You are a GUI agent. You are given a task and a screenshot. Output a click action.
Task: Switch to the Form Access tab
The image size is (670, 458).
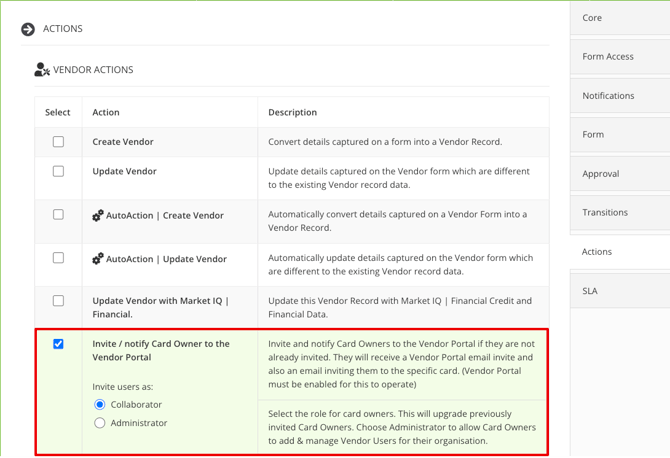click(620, 57)
